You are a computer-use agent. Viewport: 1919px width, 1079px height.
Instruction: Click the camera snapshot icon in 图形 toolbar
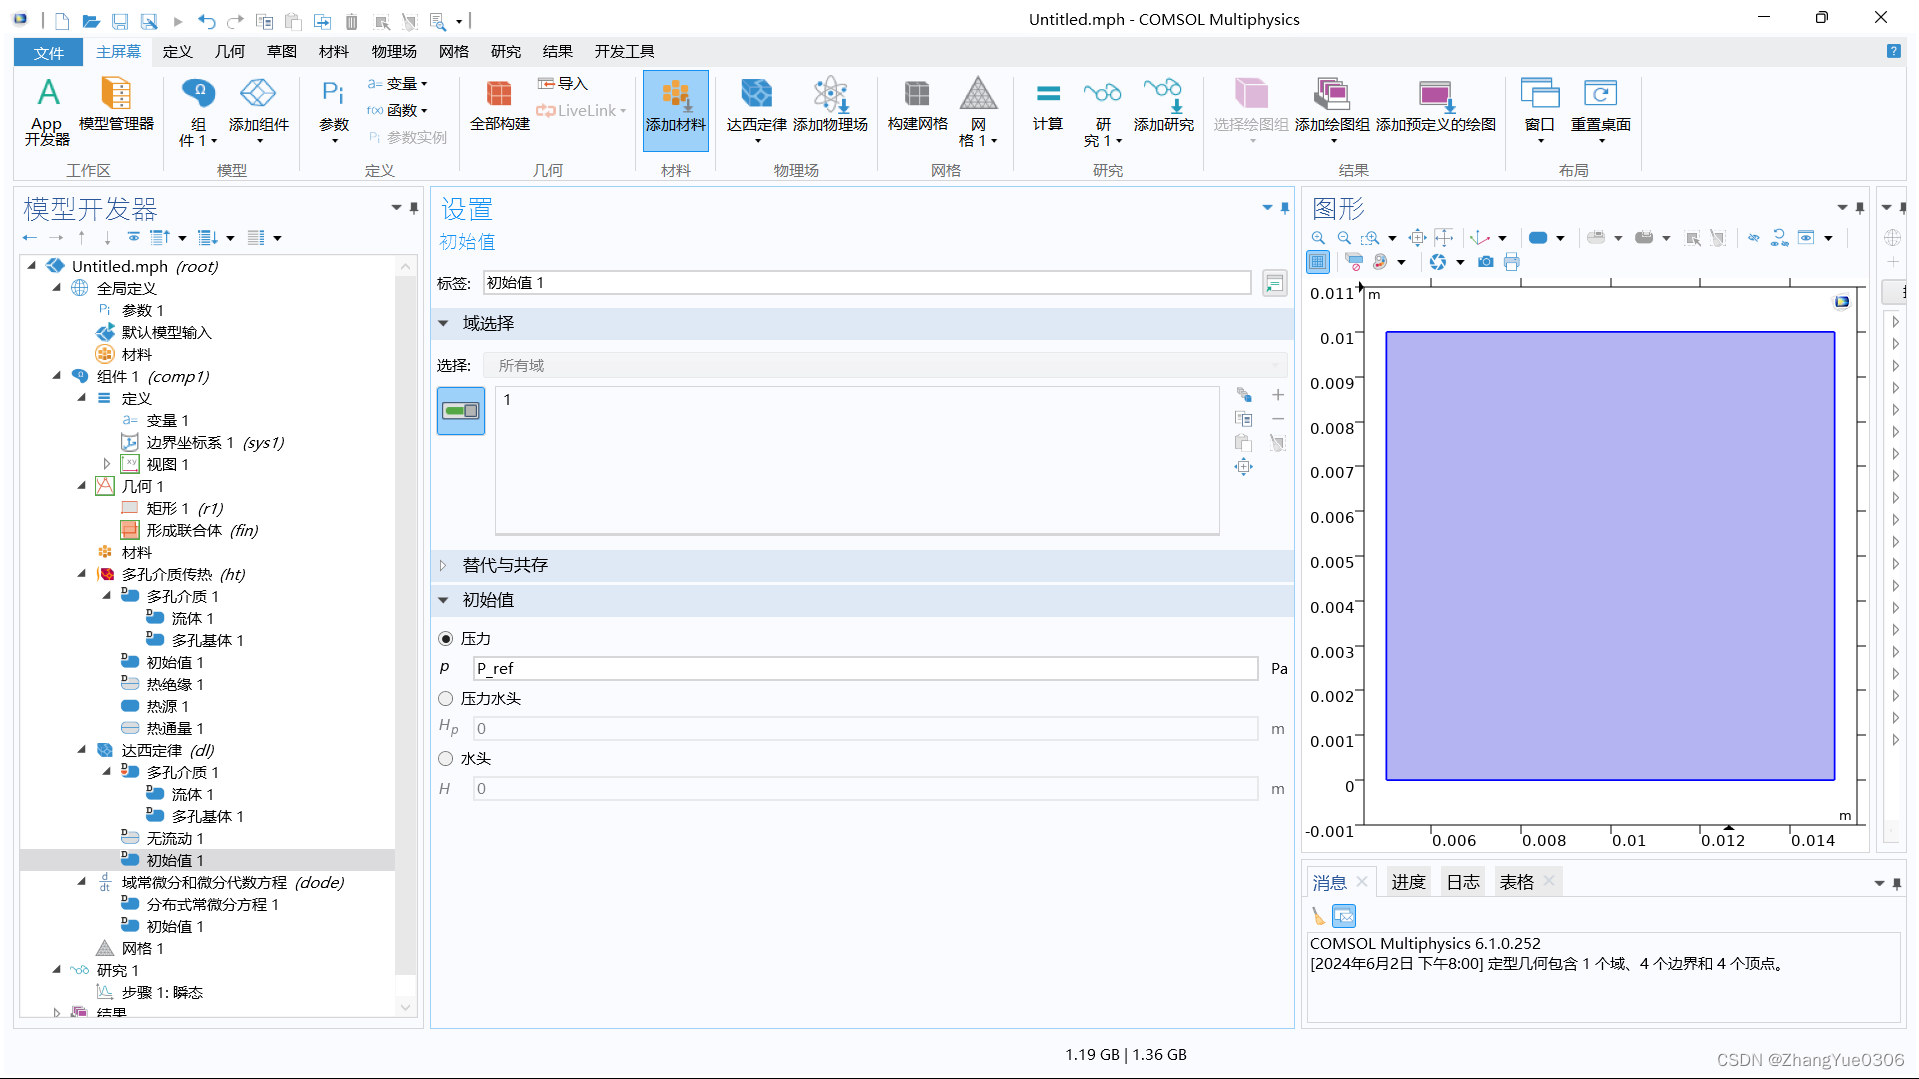pyautogui.click(x=1486, y=262)
